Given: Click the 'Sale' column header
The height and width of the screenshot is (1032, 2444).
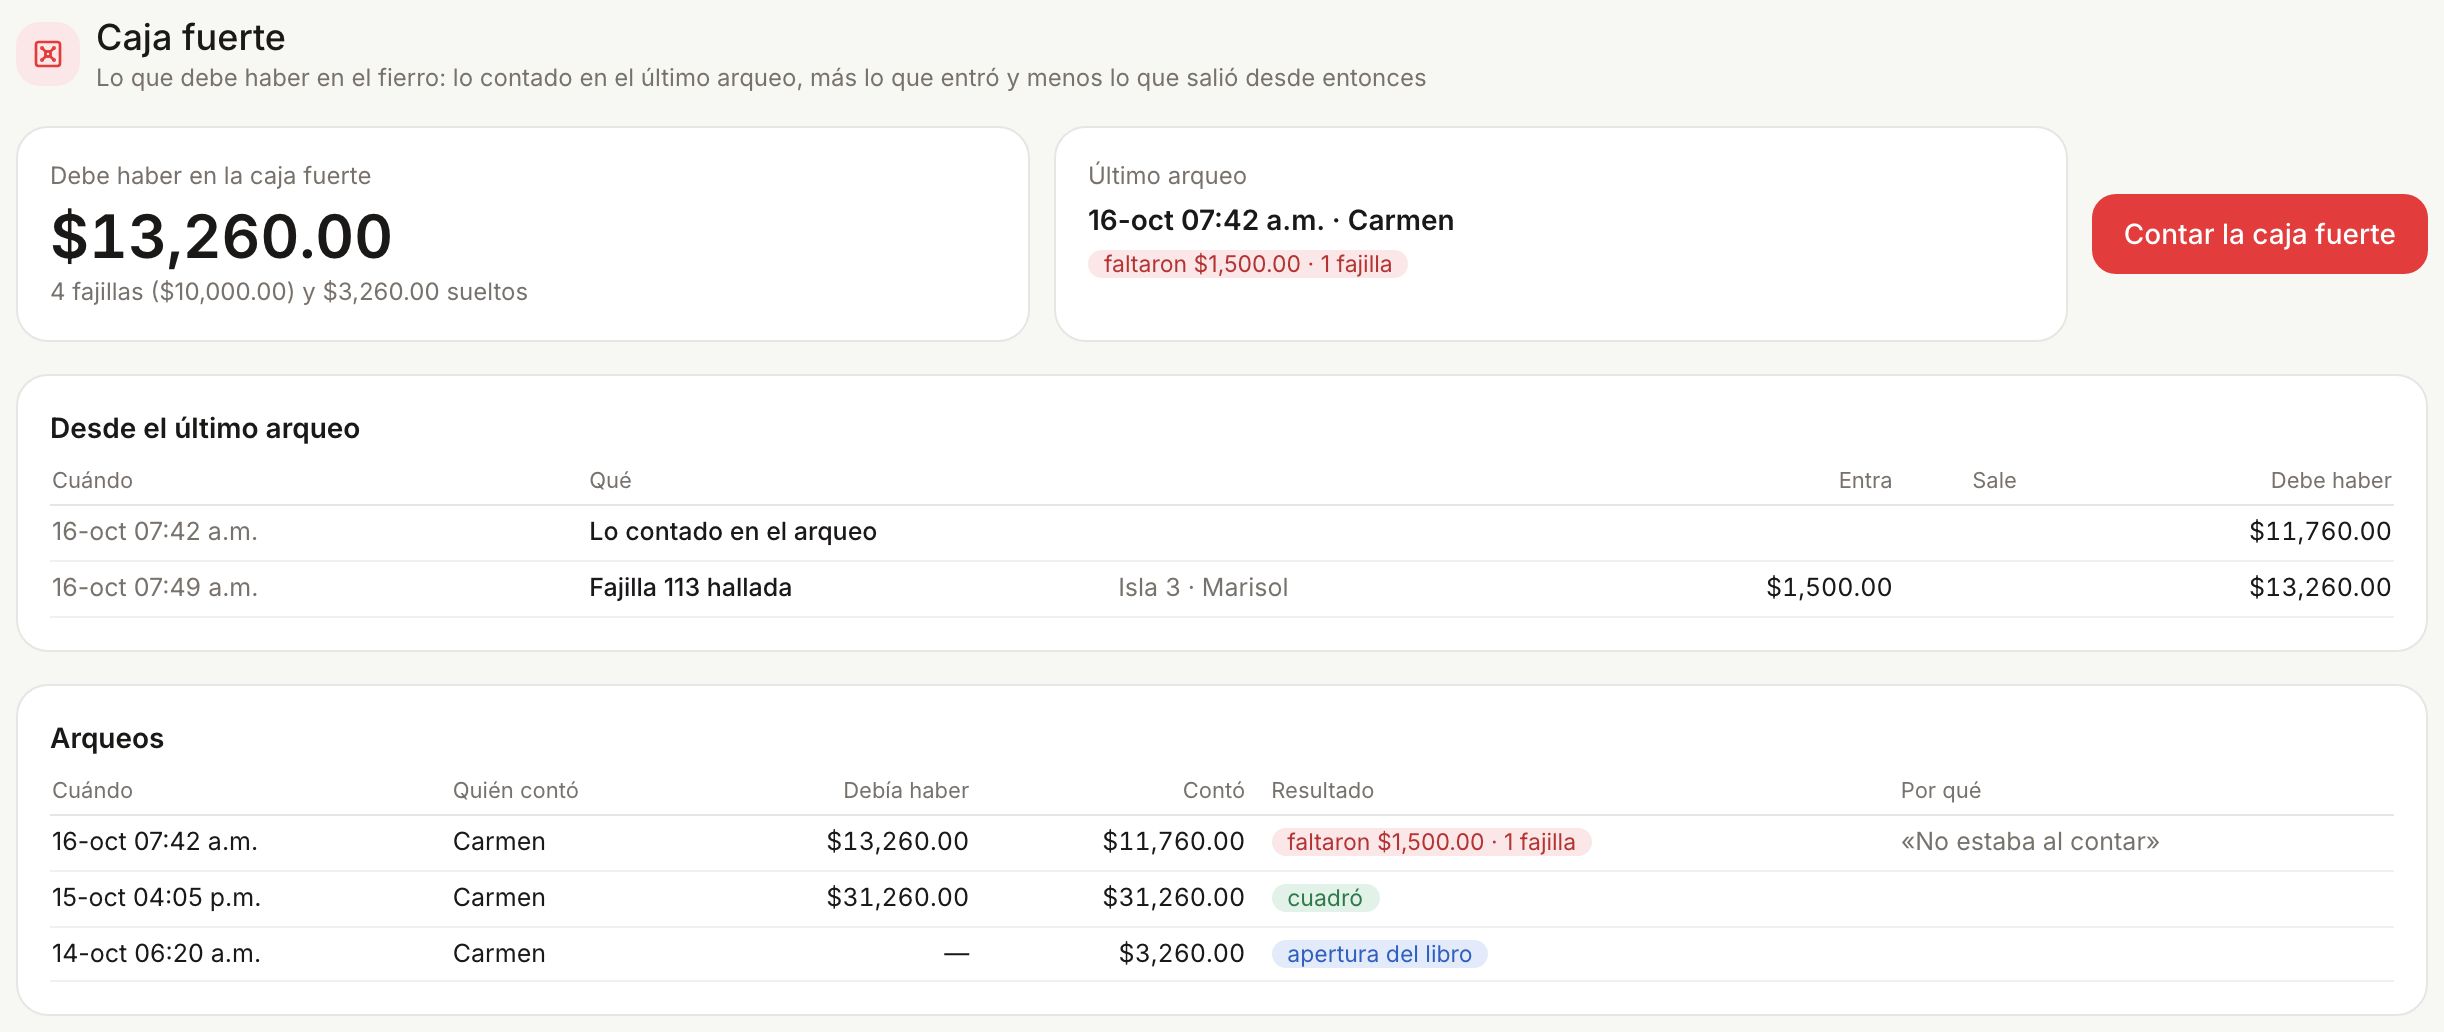Looking at the screenshot, I should coord(1994,480).
